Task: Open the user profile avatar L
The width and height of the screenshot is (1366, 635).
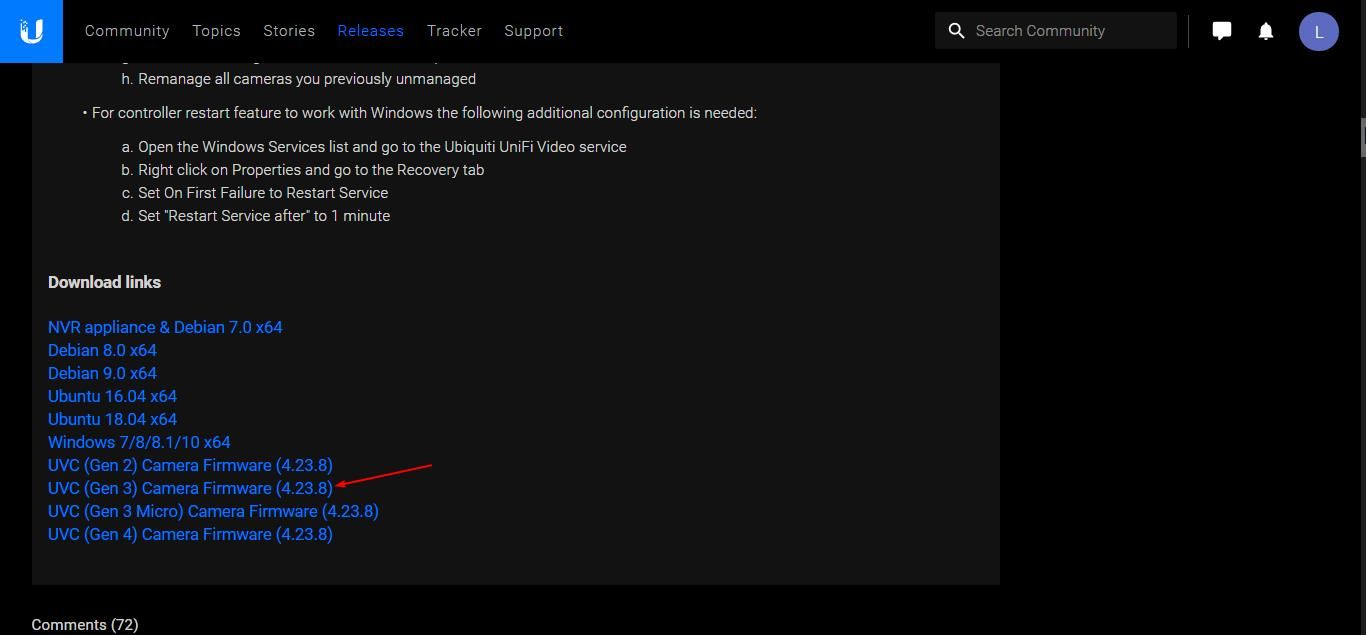Action: click(1318, 31)
